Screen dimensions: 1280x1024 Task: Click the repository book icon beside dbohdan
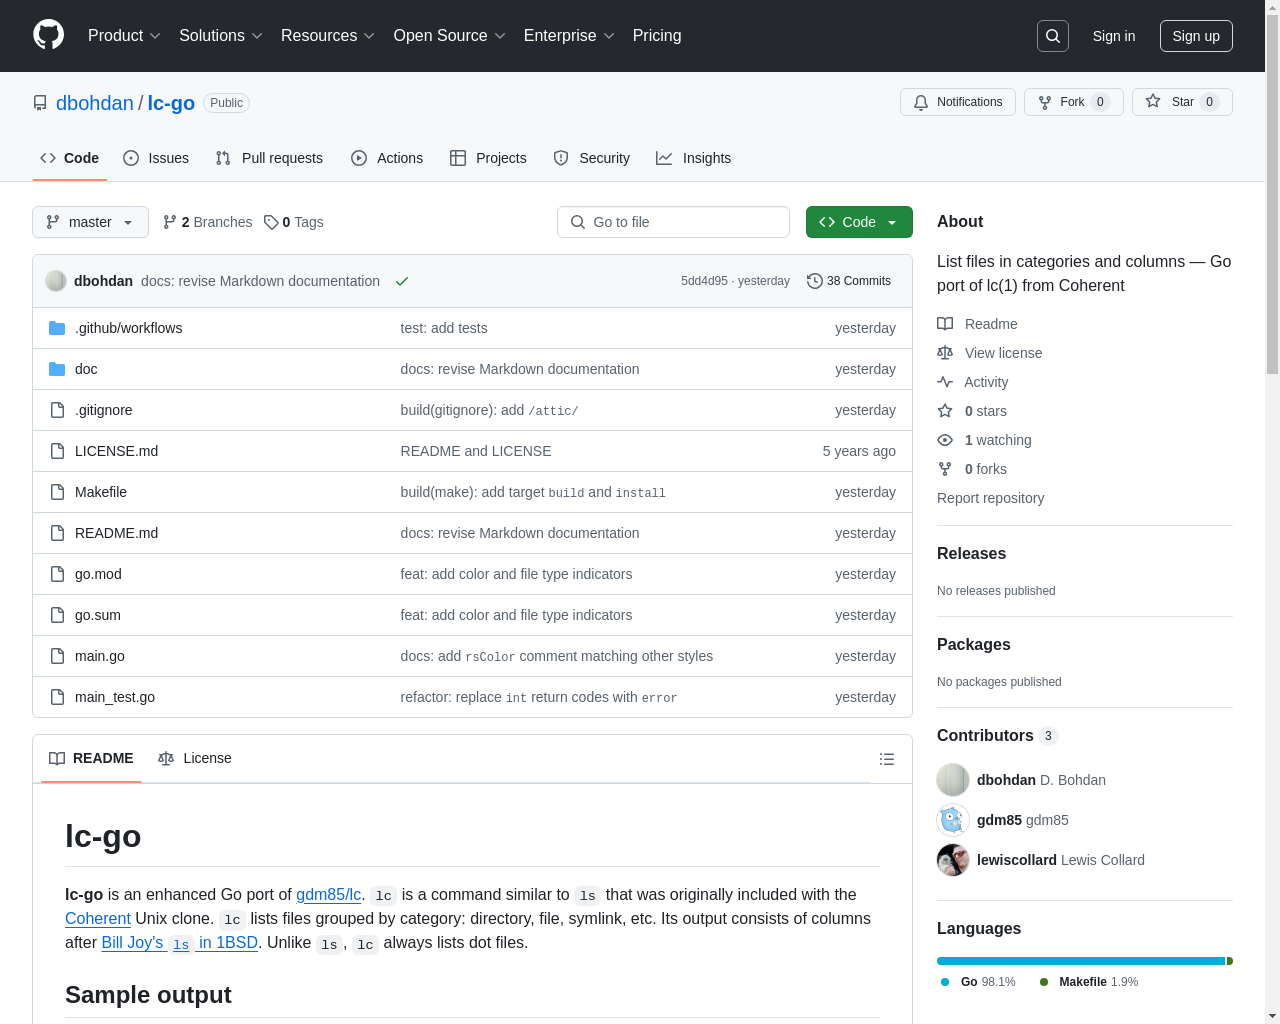40,103
